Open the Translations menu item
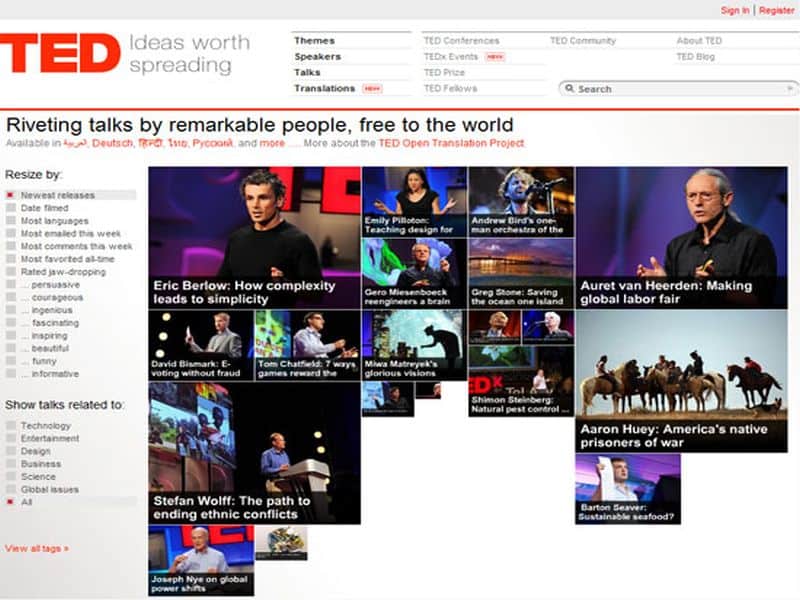Viewport: 800px width, 600px height. click(324, 88)
